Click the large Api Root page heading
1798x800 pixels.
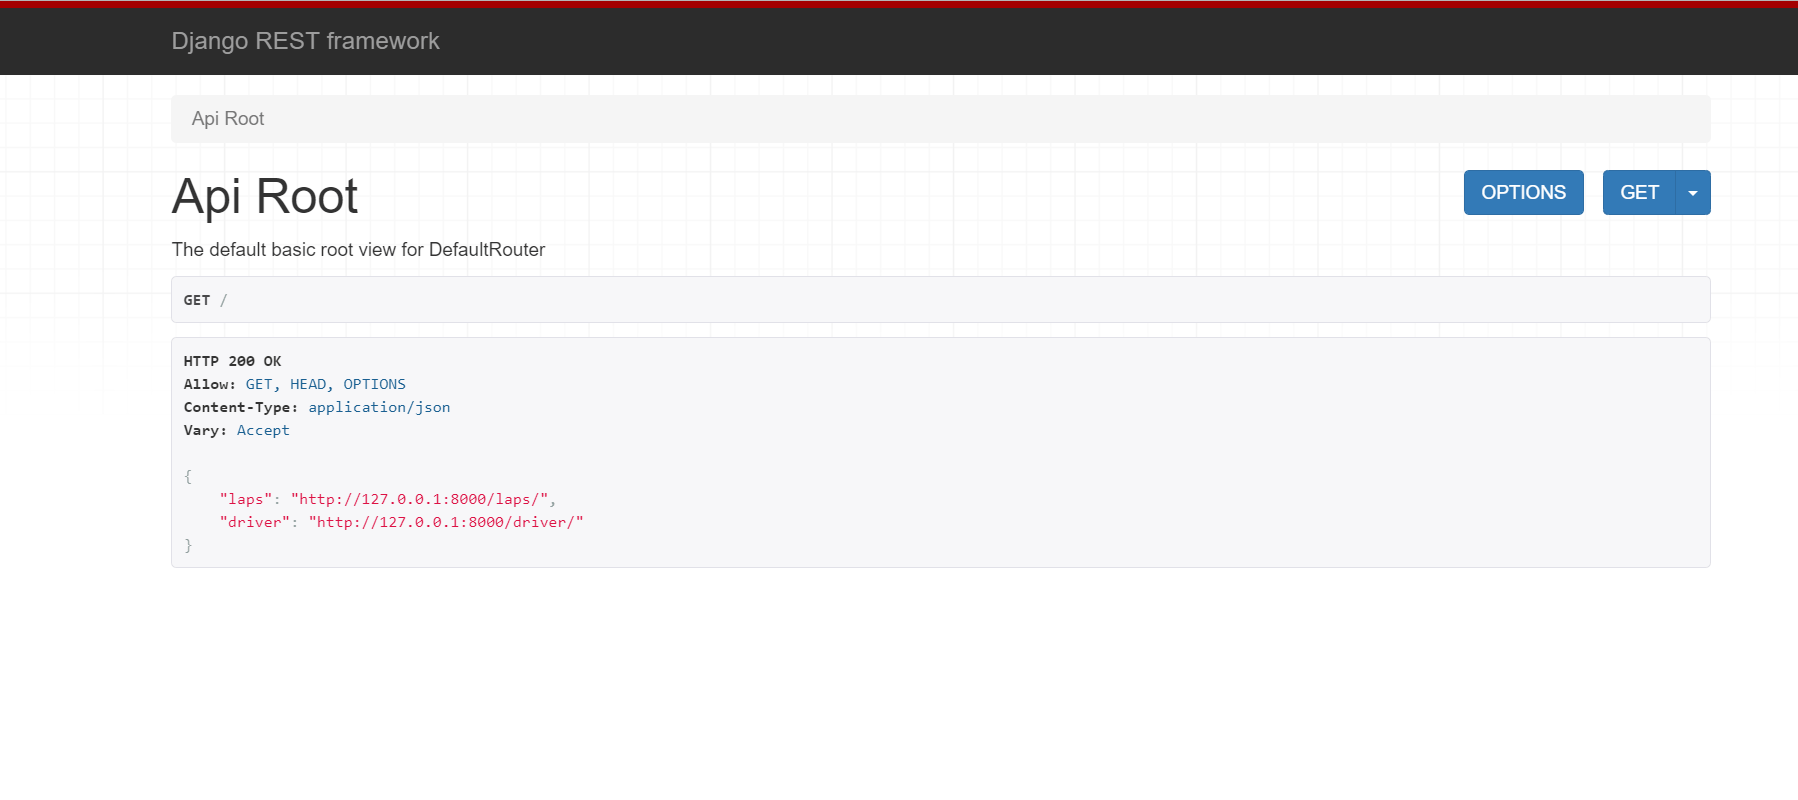[x=264, y=196]
